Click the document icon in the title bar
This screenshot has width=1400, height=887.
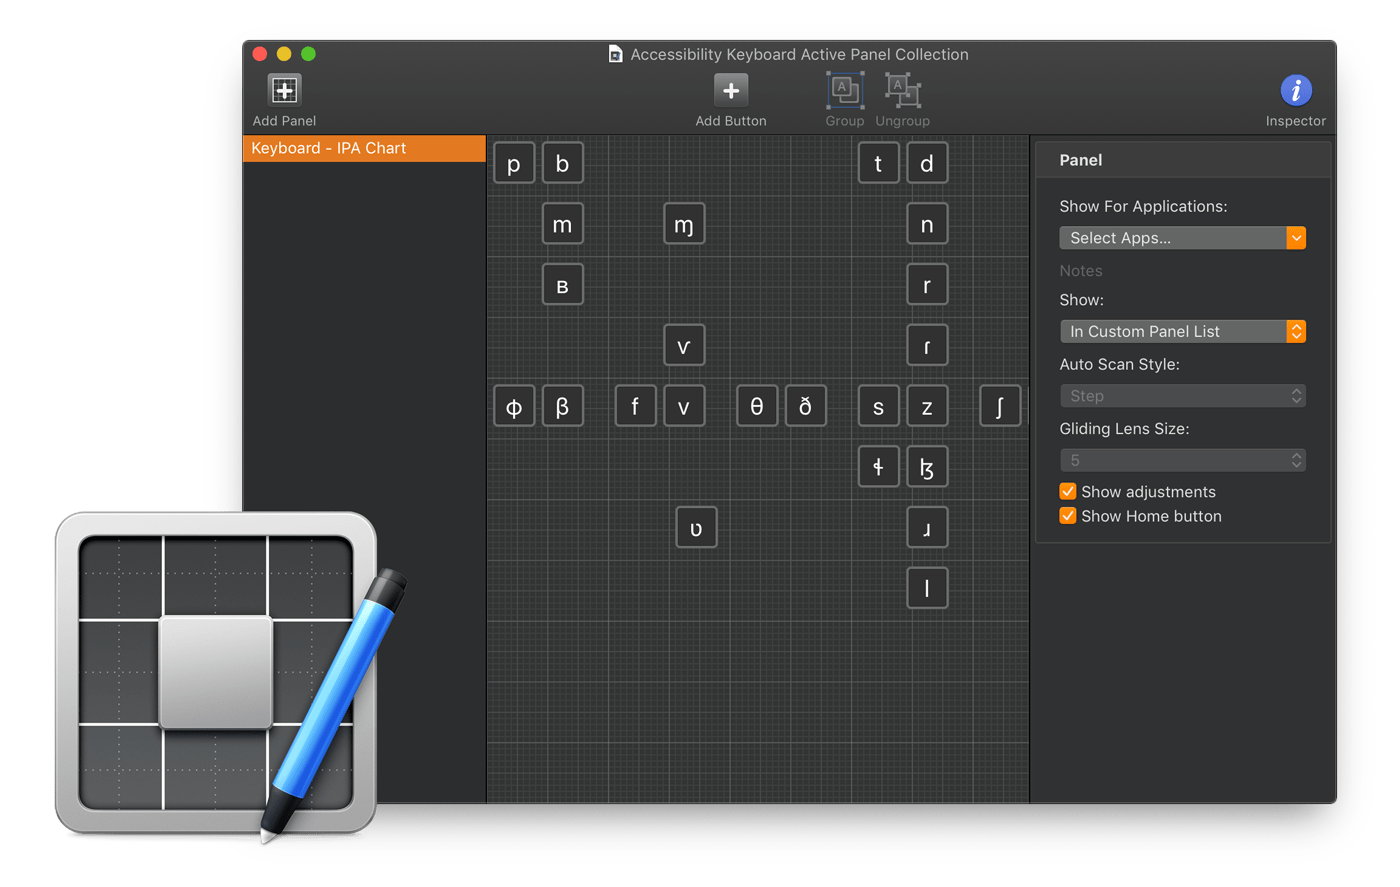[x=615, y=54]
